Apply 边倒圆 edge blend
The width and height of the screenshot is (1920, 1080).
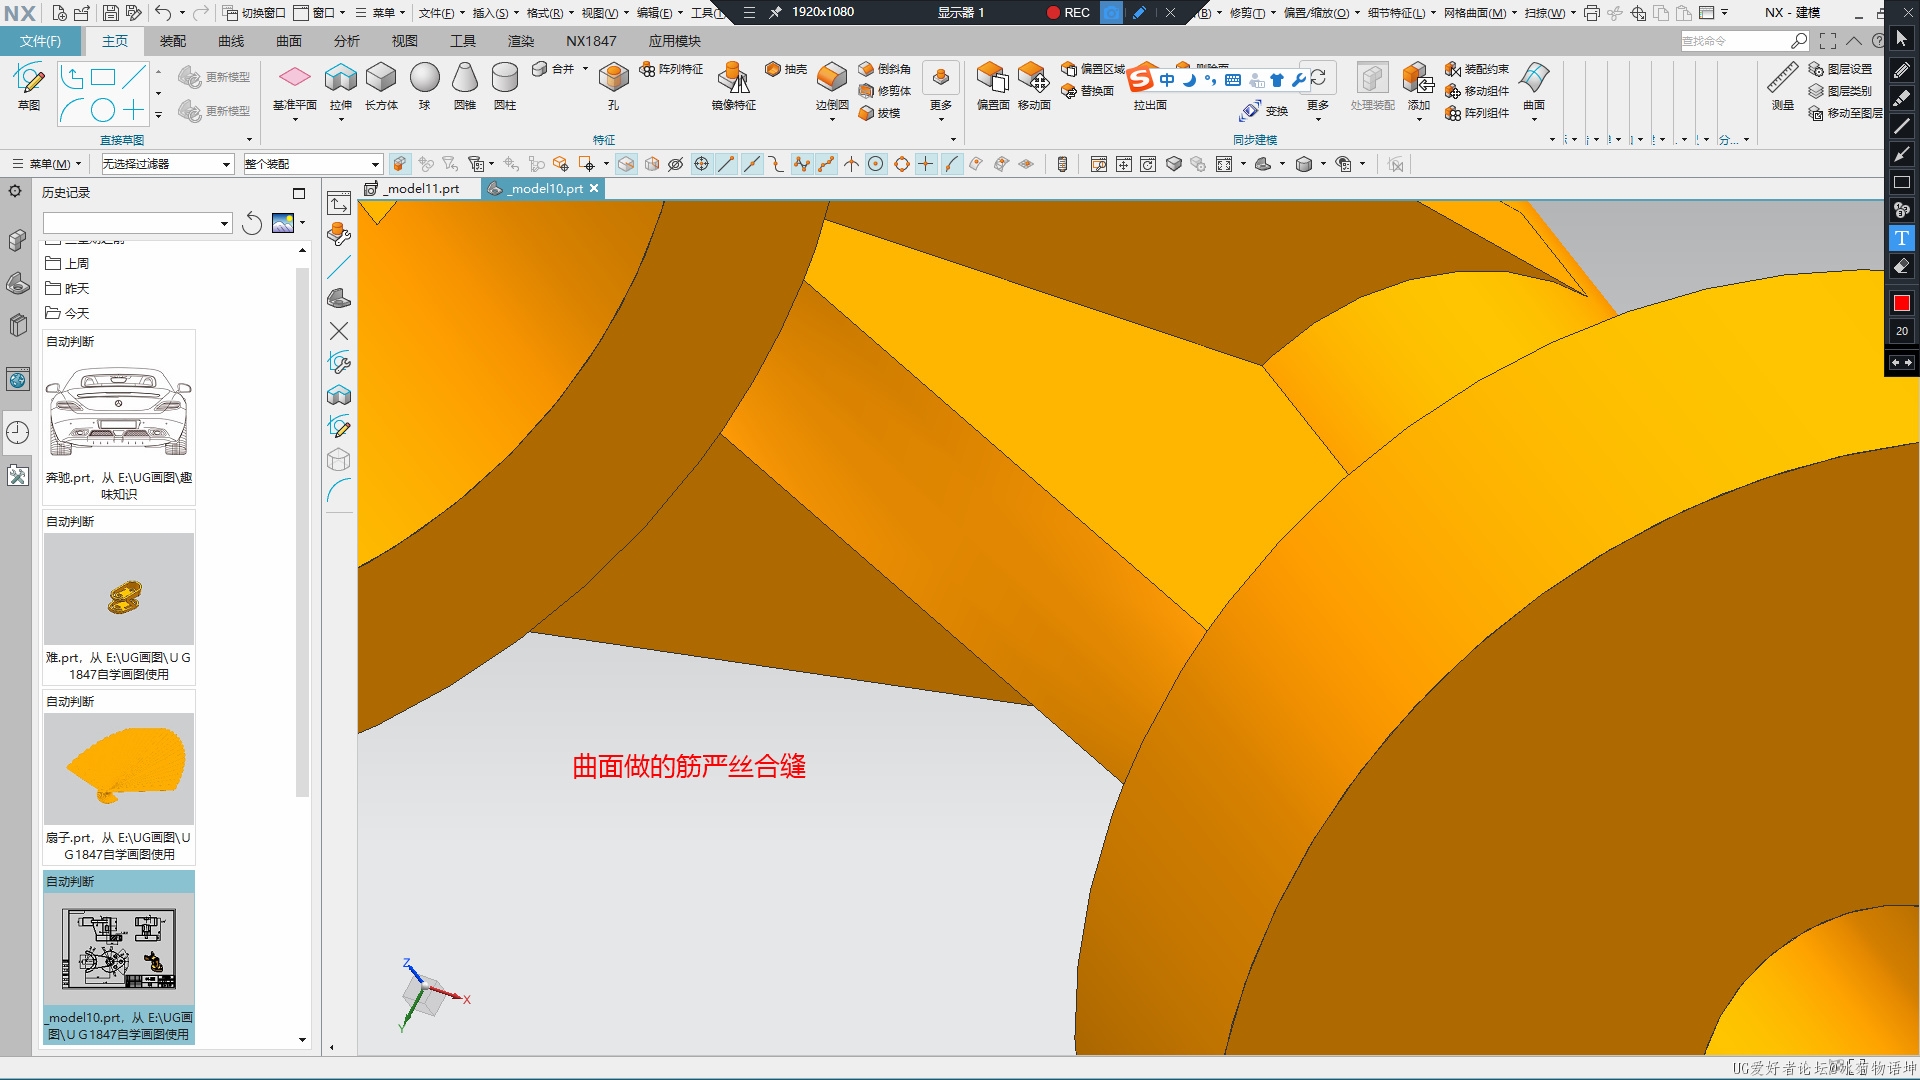[x=832, y=86]
